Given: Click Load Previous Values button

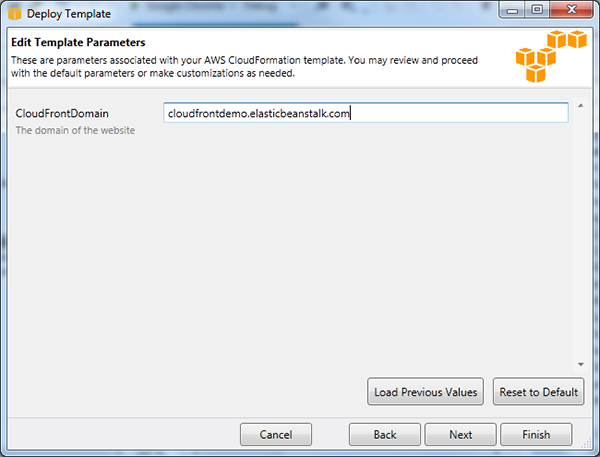Looking at the screenshot, I should (425, 392).
